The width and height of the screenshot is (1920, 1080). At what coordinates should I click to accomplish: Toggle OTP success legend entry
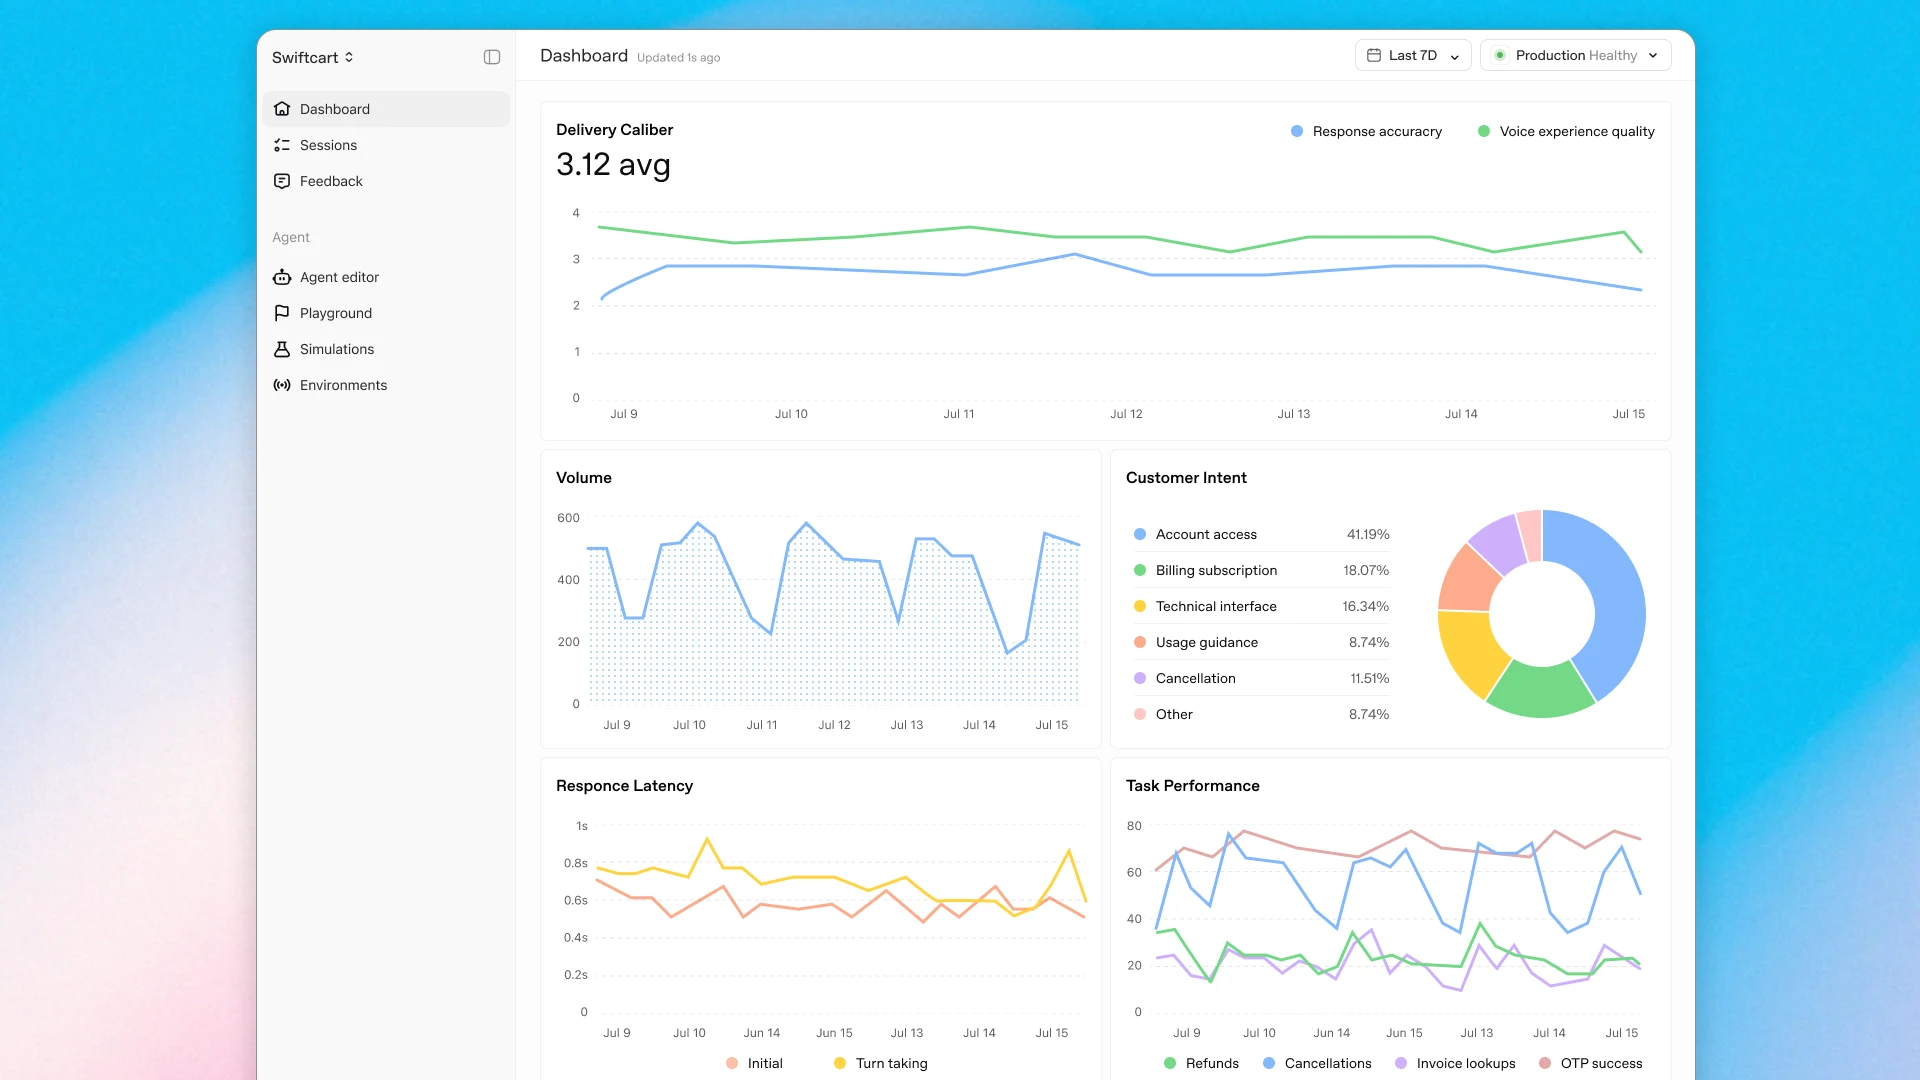pyautogui.click(x=1590, y=1063)
